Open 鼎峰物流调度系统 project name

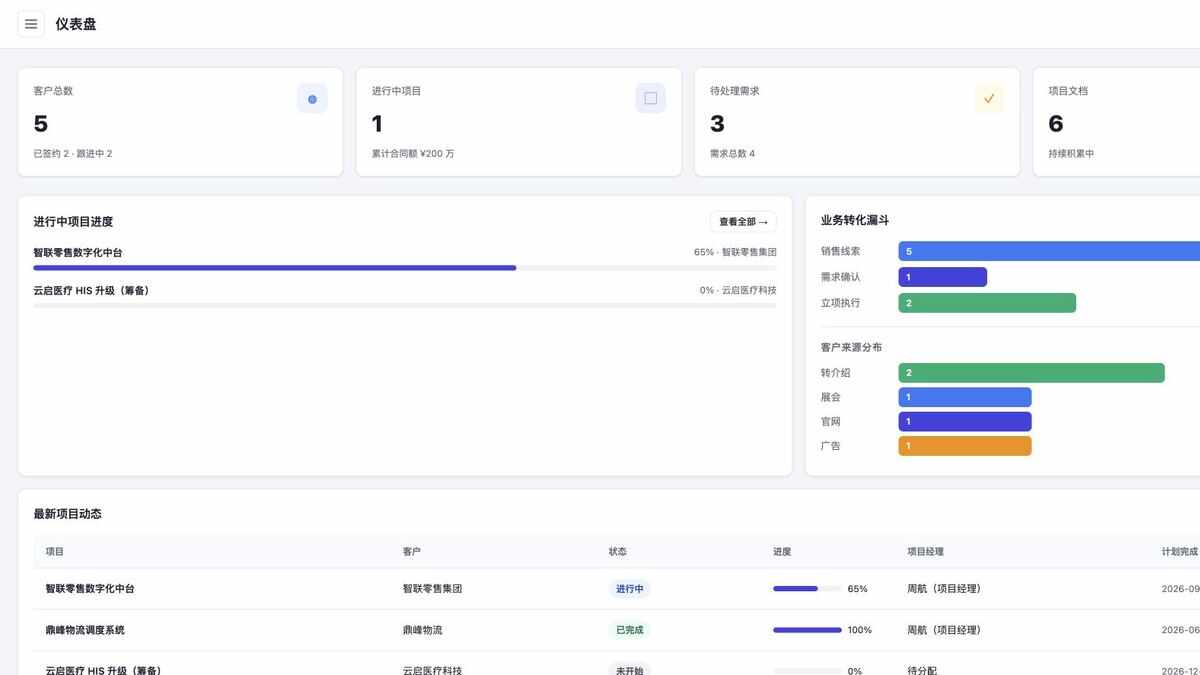(85, 630)
